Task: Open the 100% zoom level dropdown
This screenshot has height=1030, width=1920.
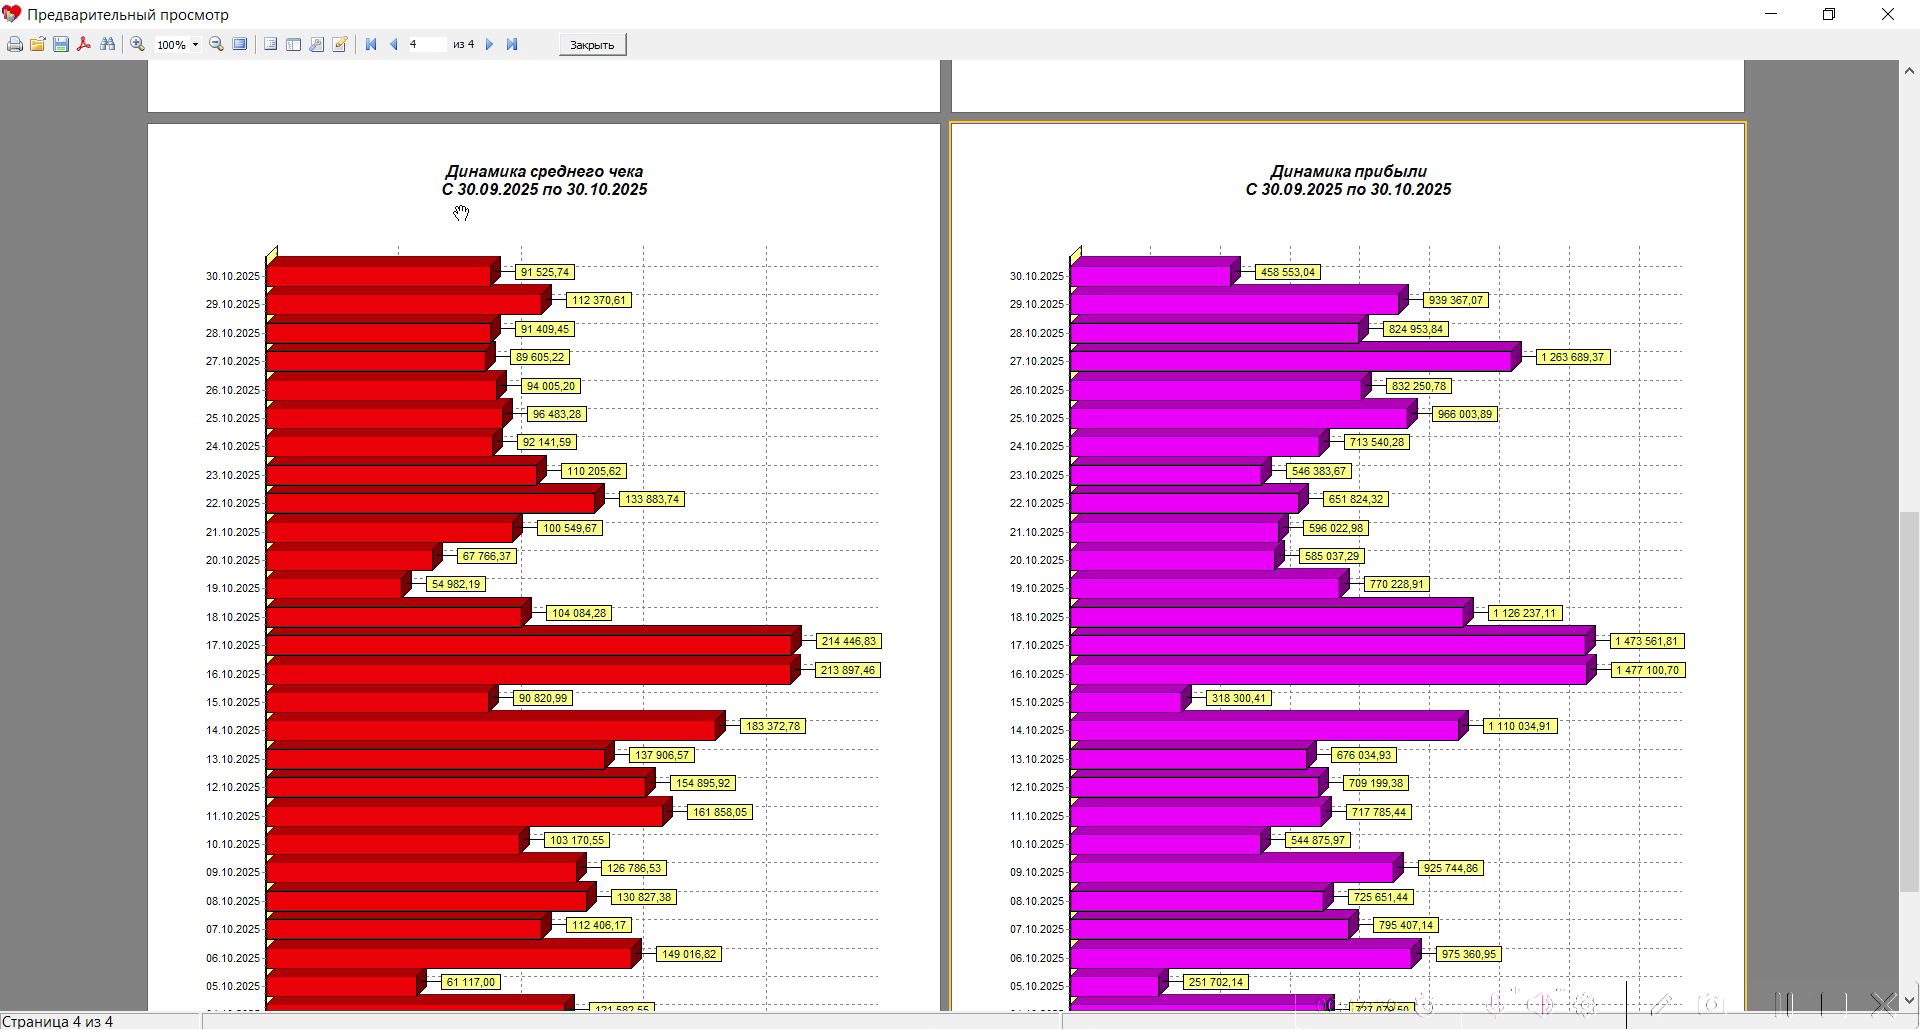Action: click(195, 45)
